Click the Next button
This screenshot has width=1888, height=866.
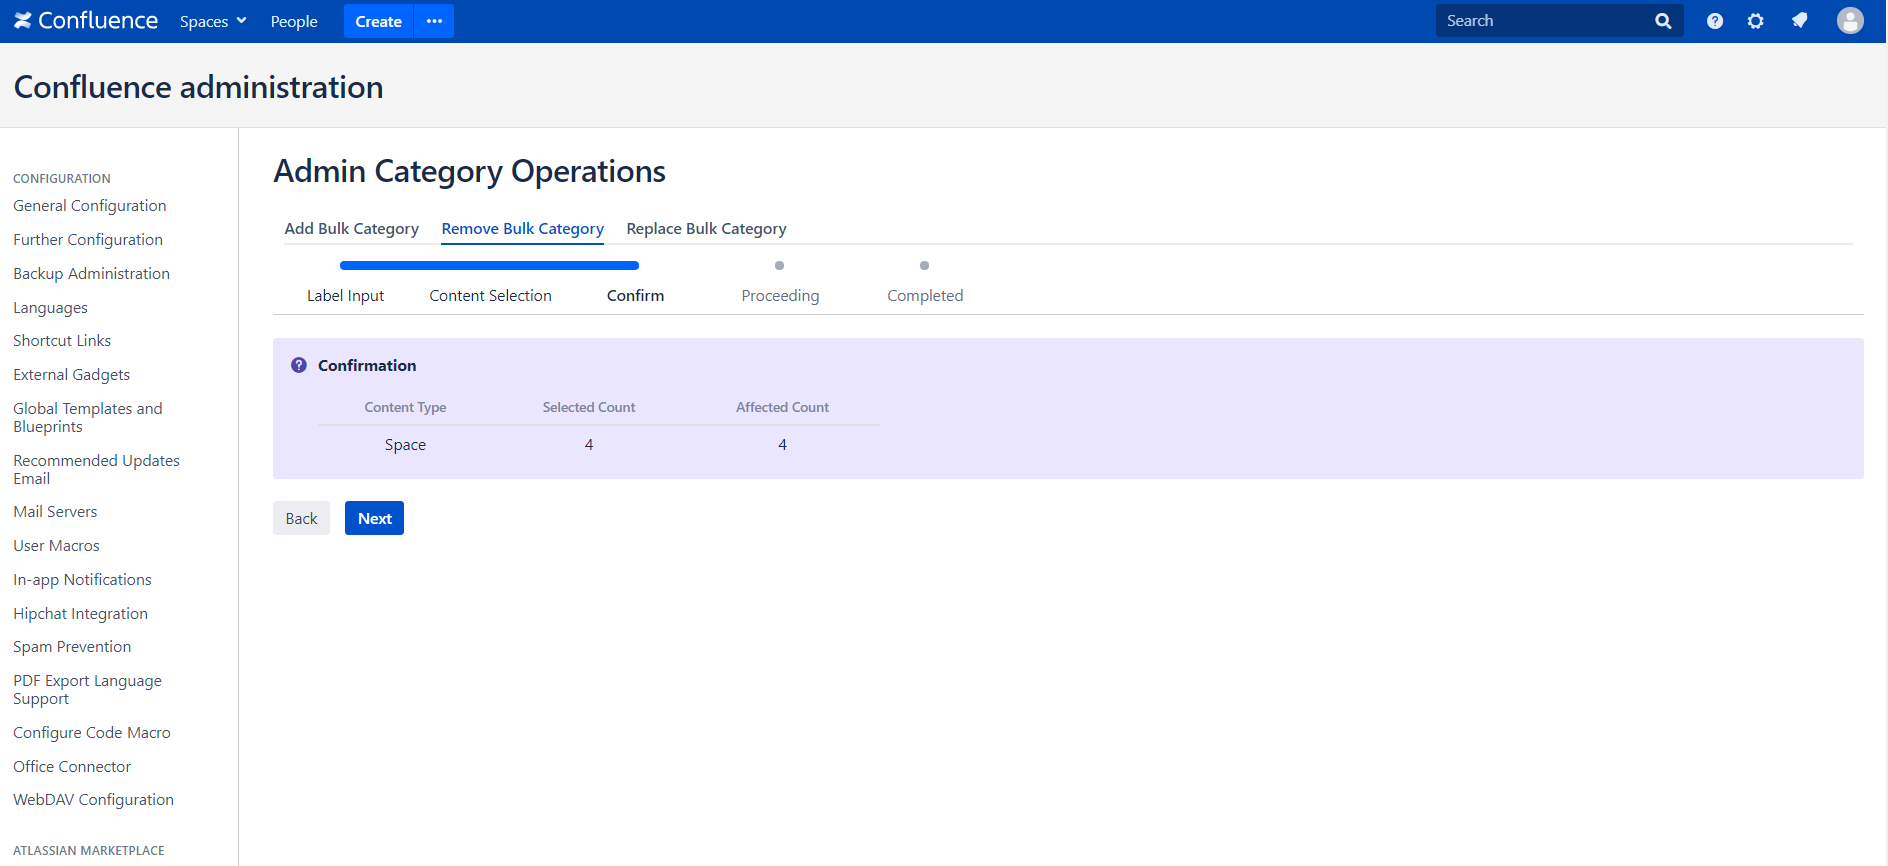click(x=374, y=518)
